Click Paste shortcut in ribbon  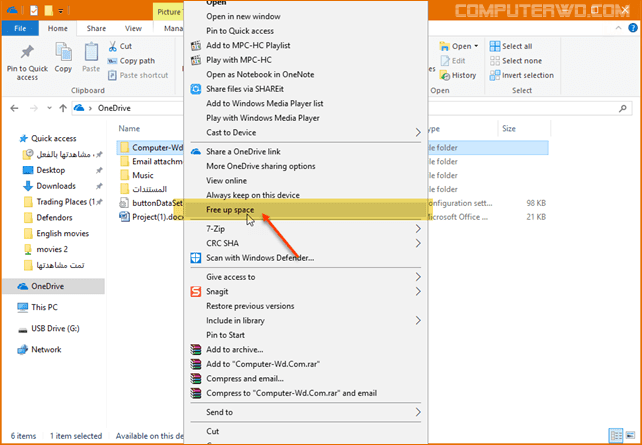pos(138,75)
